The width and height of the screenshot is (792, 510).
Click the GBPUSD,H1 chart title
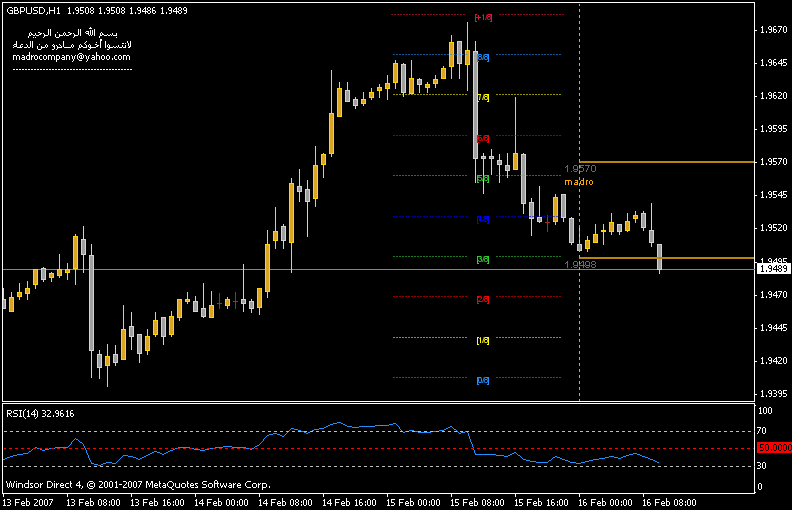[x=33, y=11]
